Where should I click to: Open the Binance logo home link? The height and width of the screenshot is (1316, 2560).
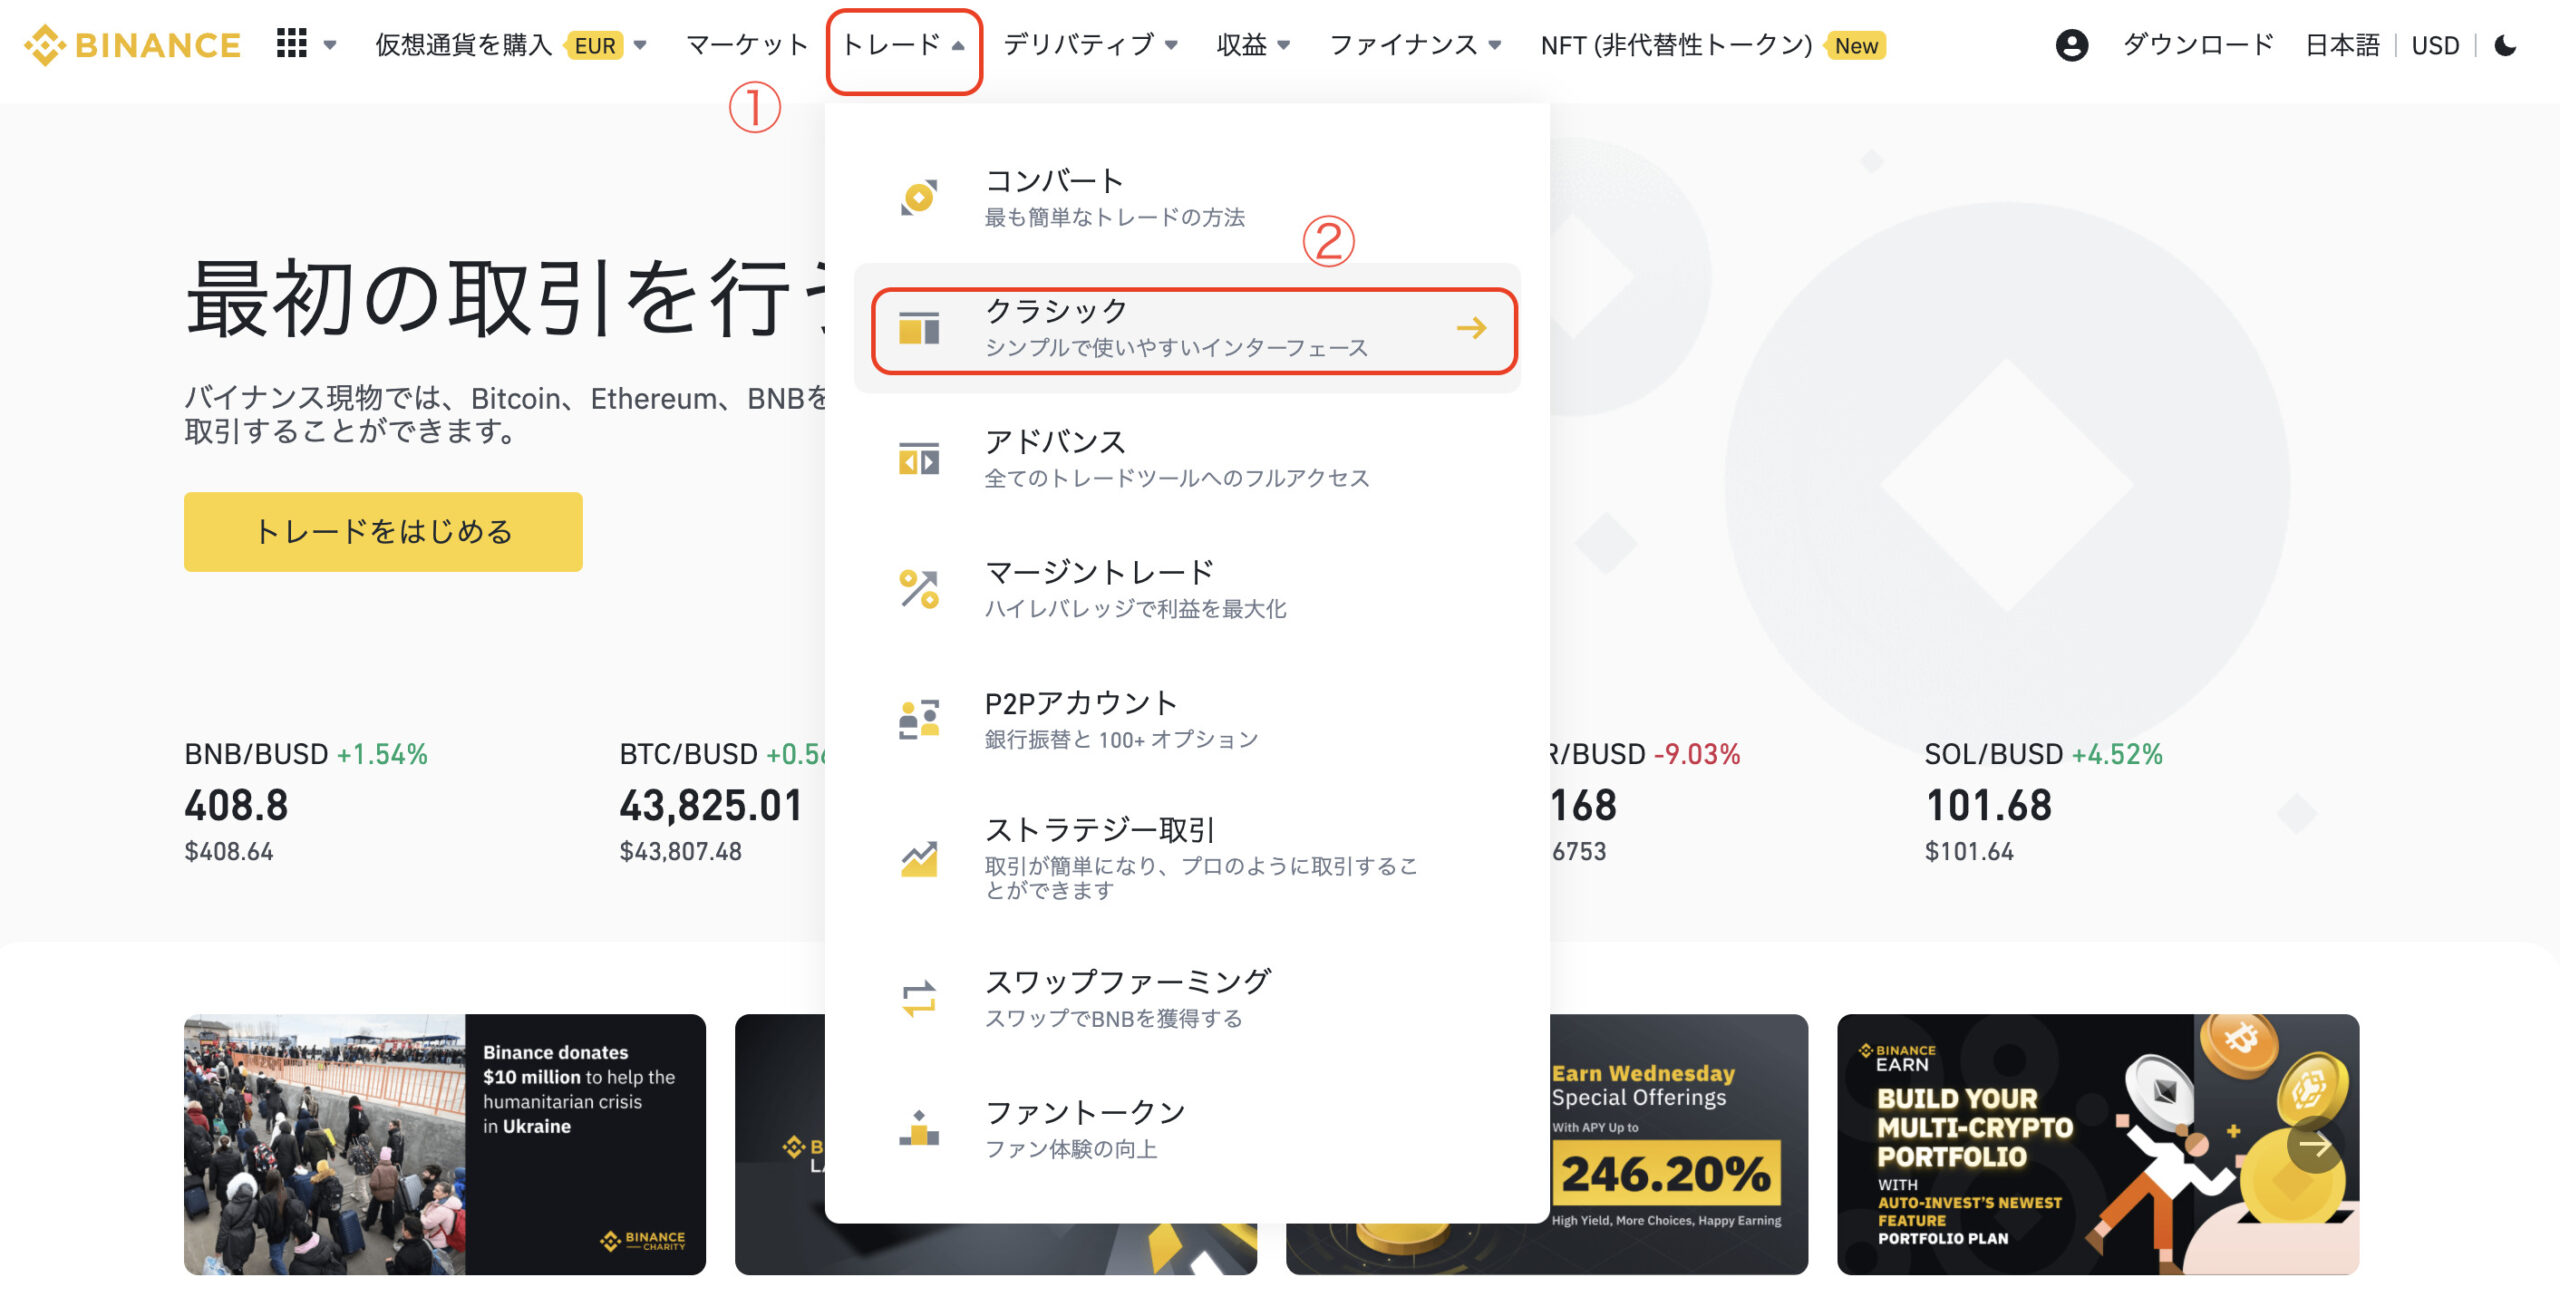click(x=132, y=45)
